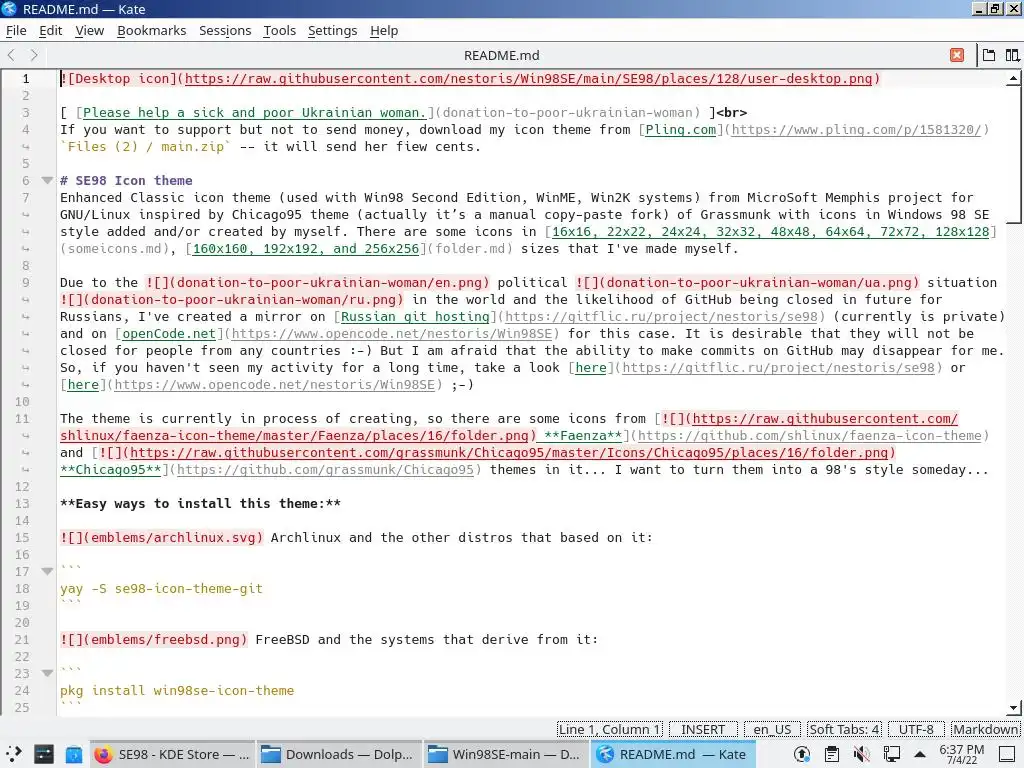Open the Sessions menu
Screen dimensions: 1024x768
(225, 31)
